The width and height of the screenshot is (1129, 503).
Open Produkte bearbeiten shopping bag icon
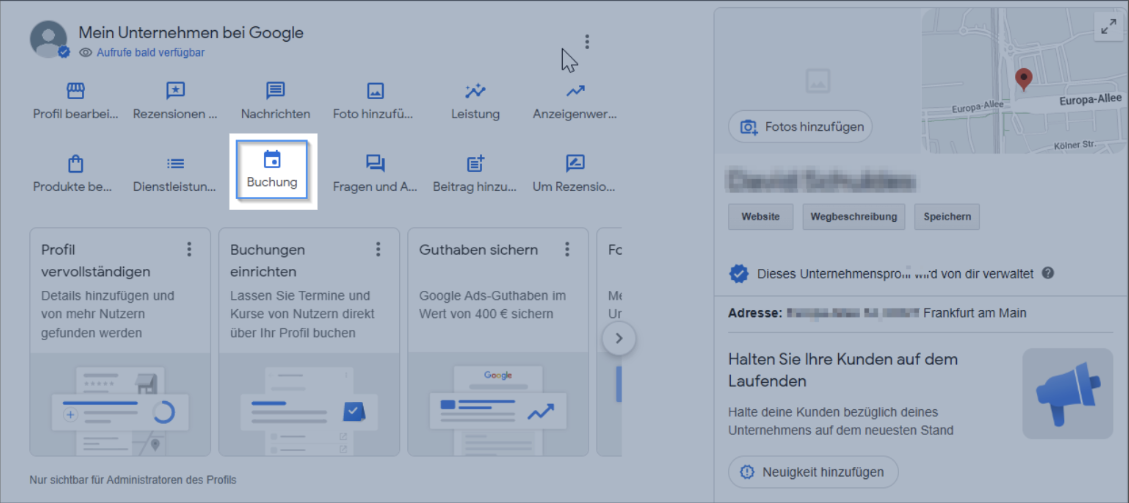click(x=76, y=163)
